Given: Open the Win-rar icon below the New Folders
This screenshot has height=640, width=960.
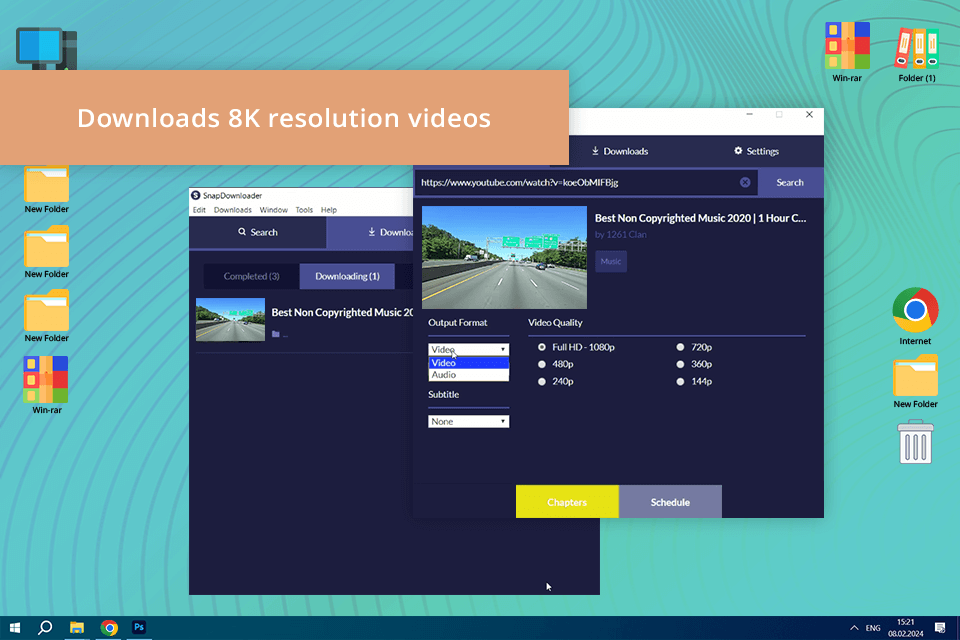Looking at the screenshot, I should 47,385.
